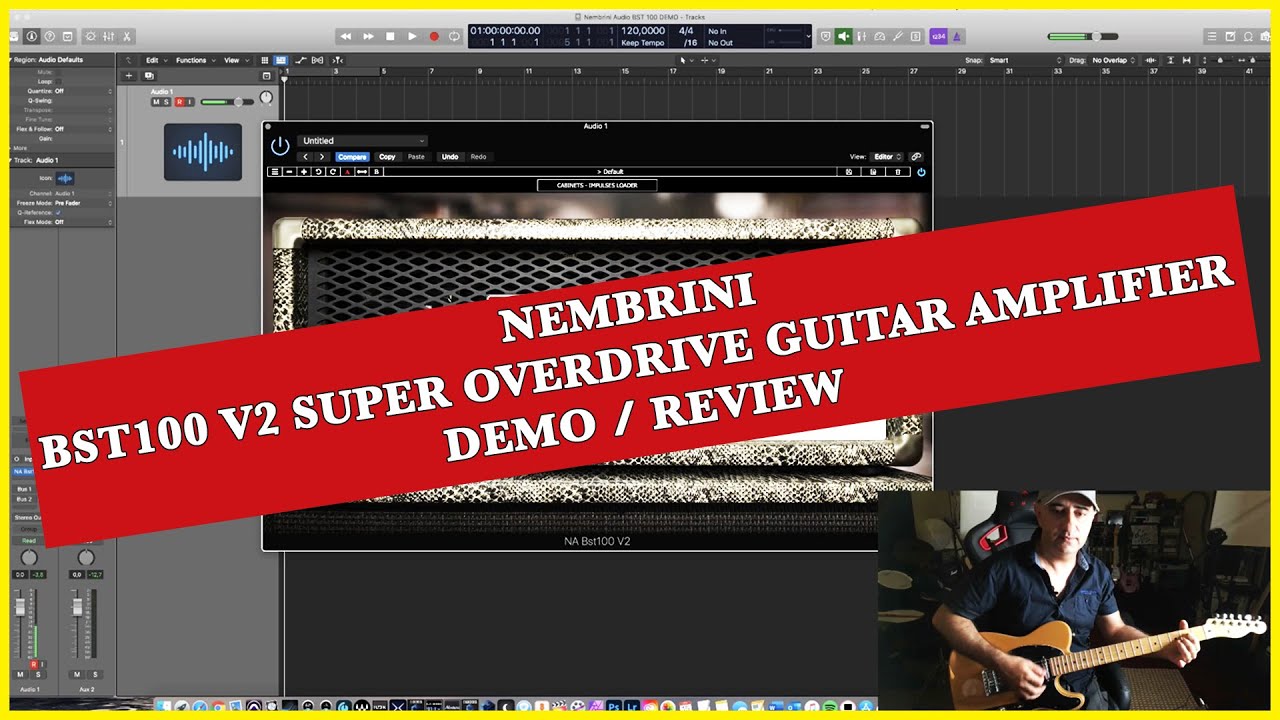Toggle plugin Link chain button
This screenshot has width=1280, height=720.
click(x=916, y=157)
